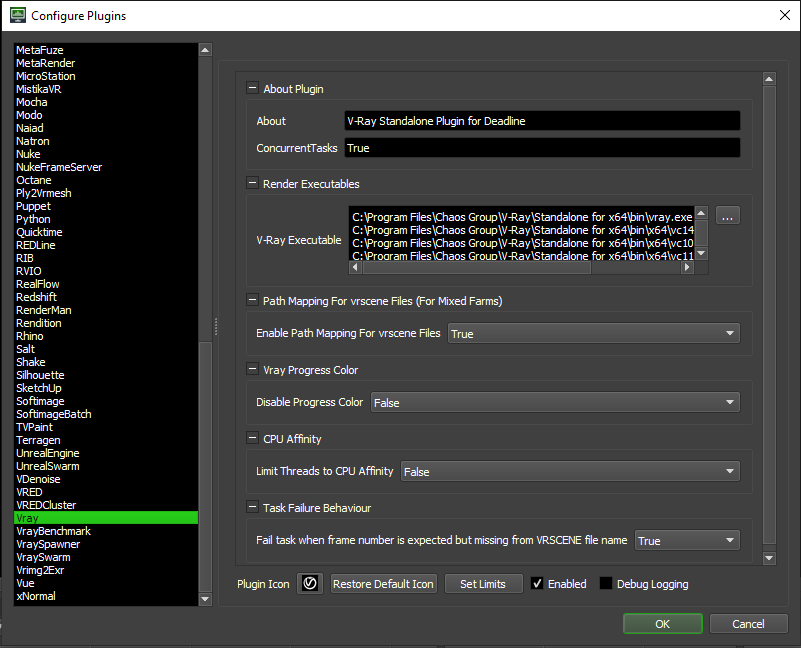The width and height of the screenshot is (801, 648).
Task: Open the Limit Threads to CPU Affinity dropdown
Action: click(570, 471)
